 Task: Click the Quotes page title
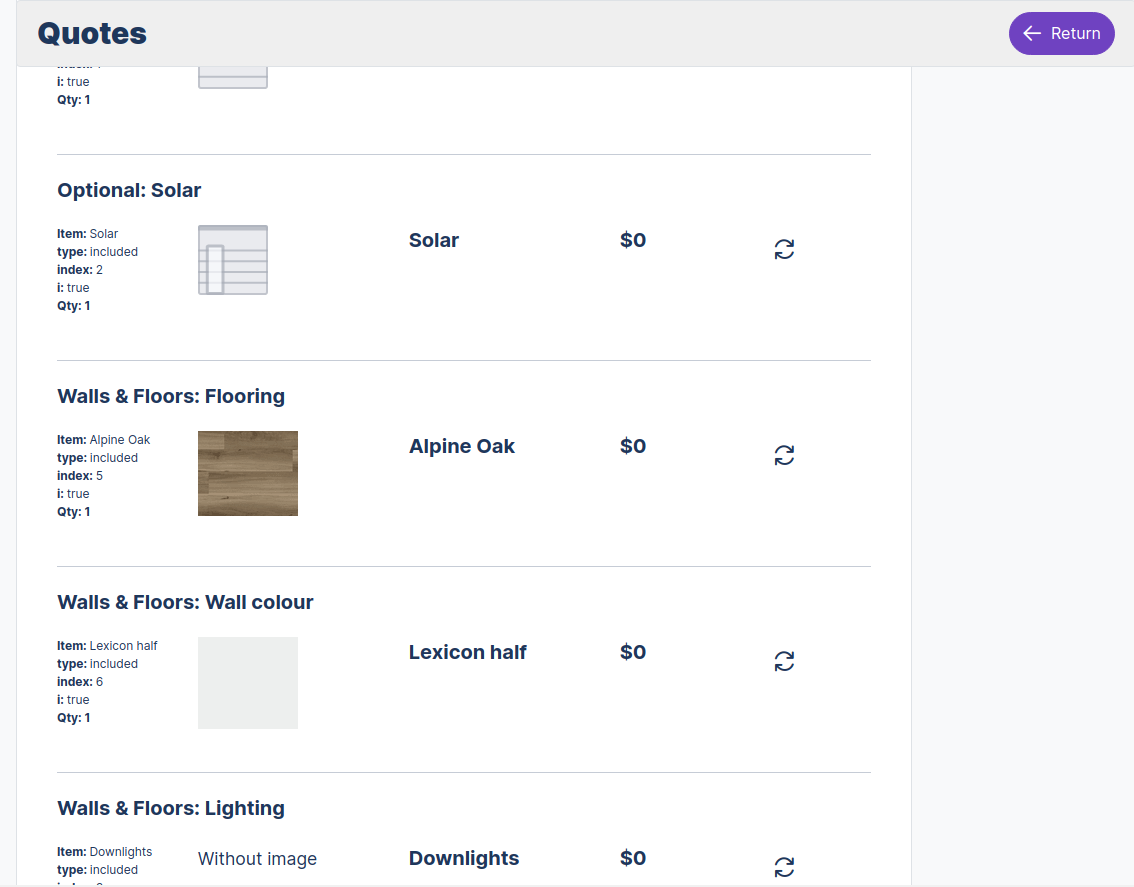tap(92, 33)
